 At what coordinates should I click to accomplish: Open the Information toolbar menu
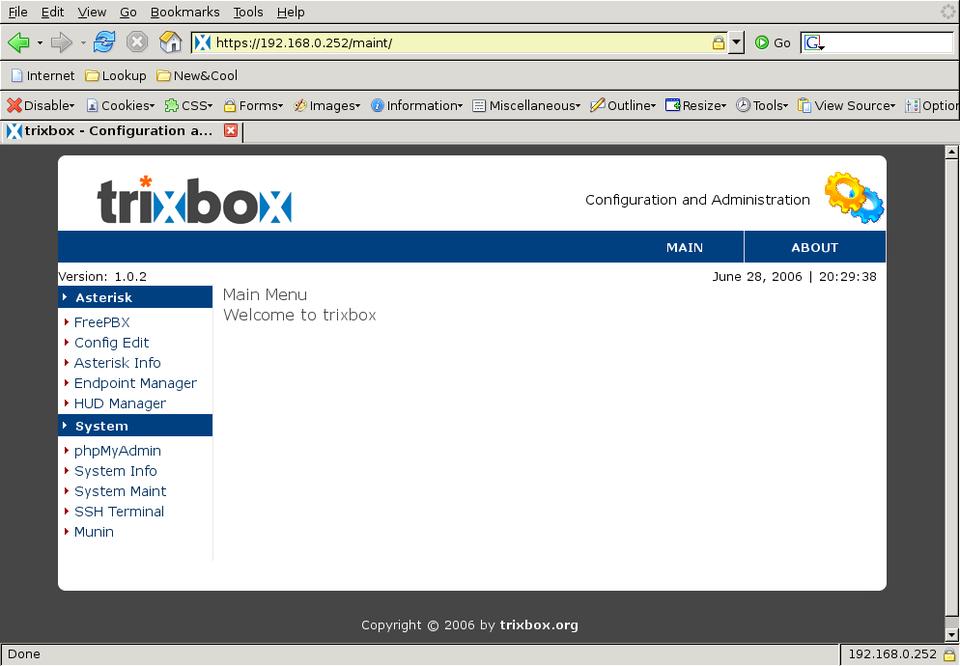pyautogui.click(x=416, y=105)
